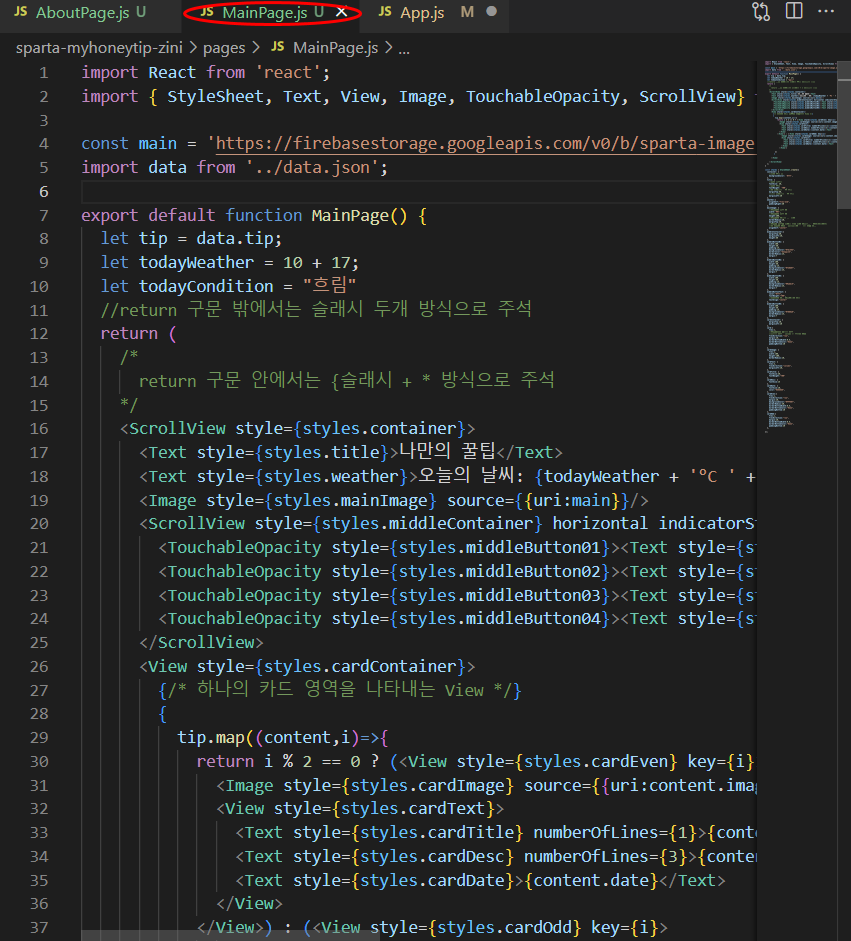Click the JSX comment on line 27
The width and height of the screenshot is (851, 941).
[340, 690]
